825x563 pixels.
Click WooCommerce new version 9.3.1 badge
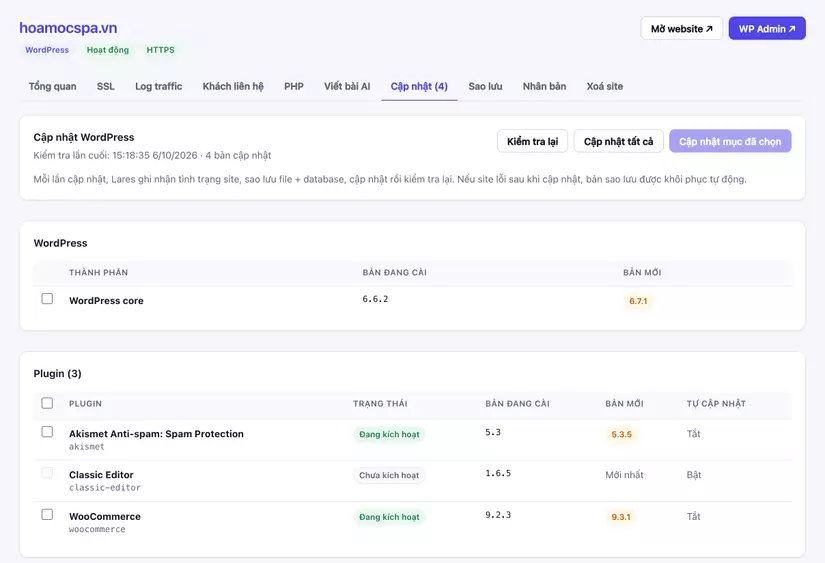pyautogui.click(x=621, y=517)
